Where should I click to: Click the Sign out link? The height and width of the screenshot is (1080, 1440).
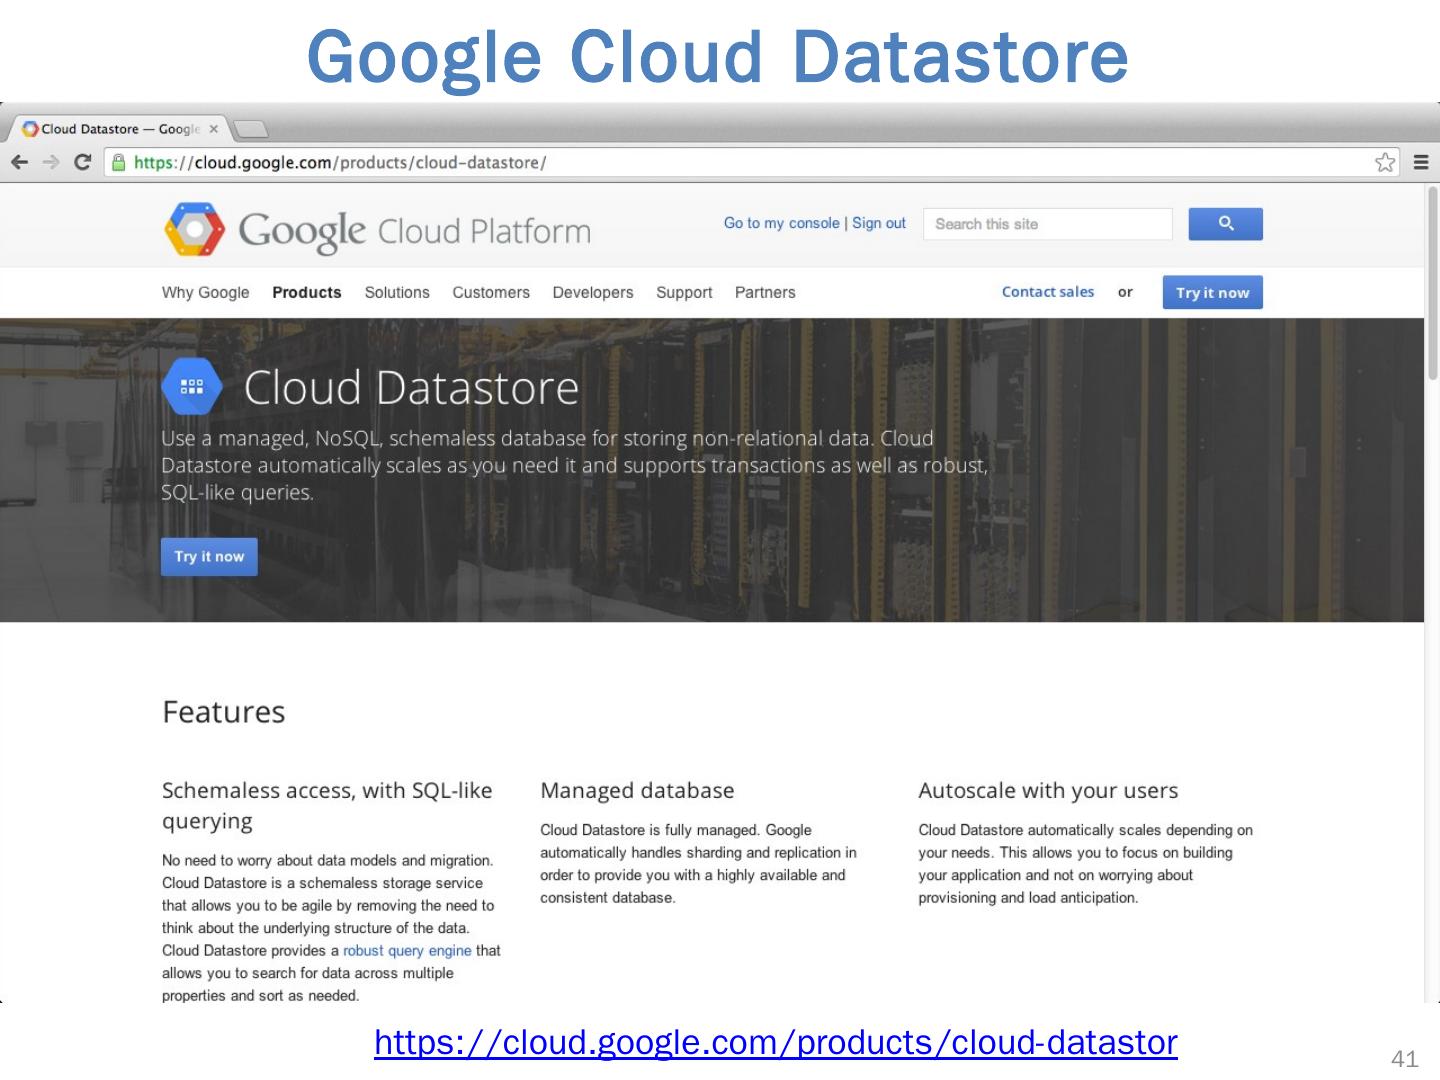pyautogui.click(x=879, y=223)
